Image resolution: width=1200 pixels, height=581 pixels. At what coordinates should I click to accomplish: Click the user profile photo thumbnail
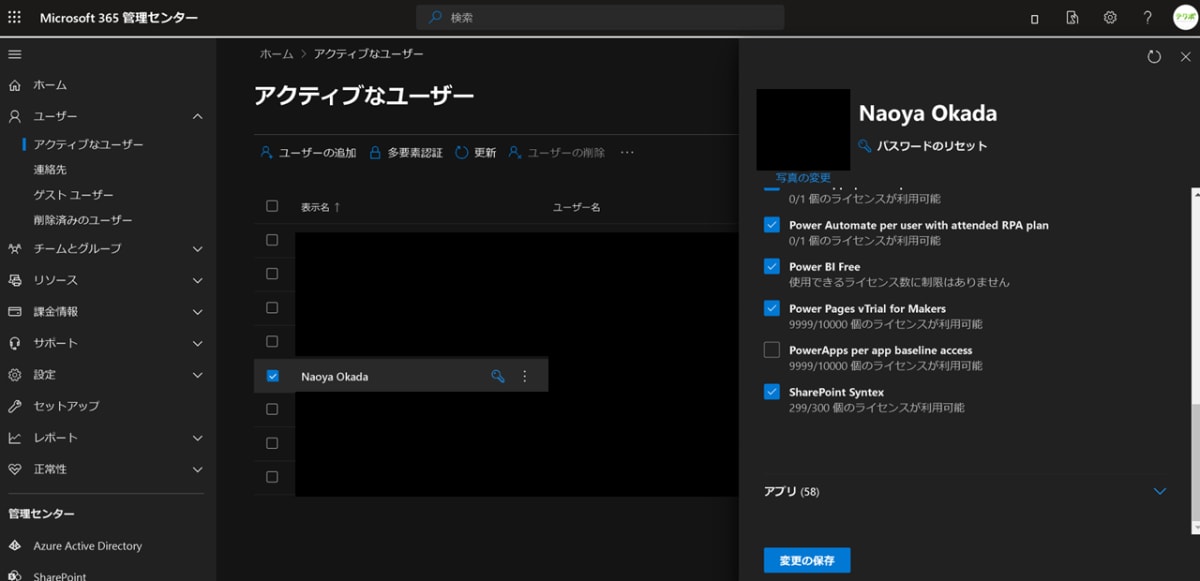(x=803, y=129)
